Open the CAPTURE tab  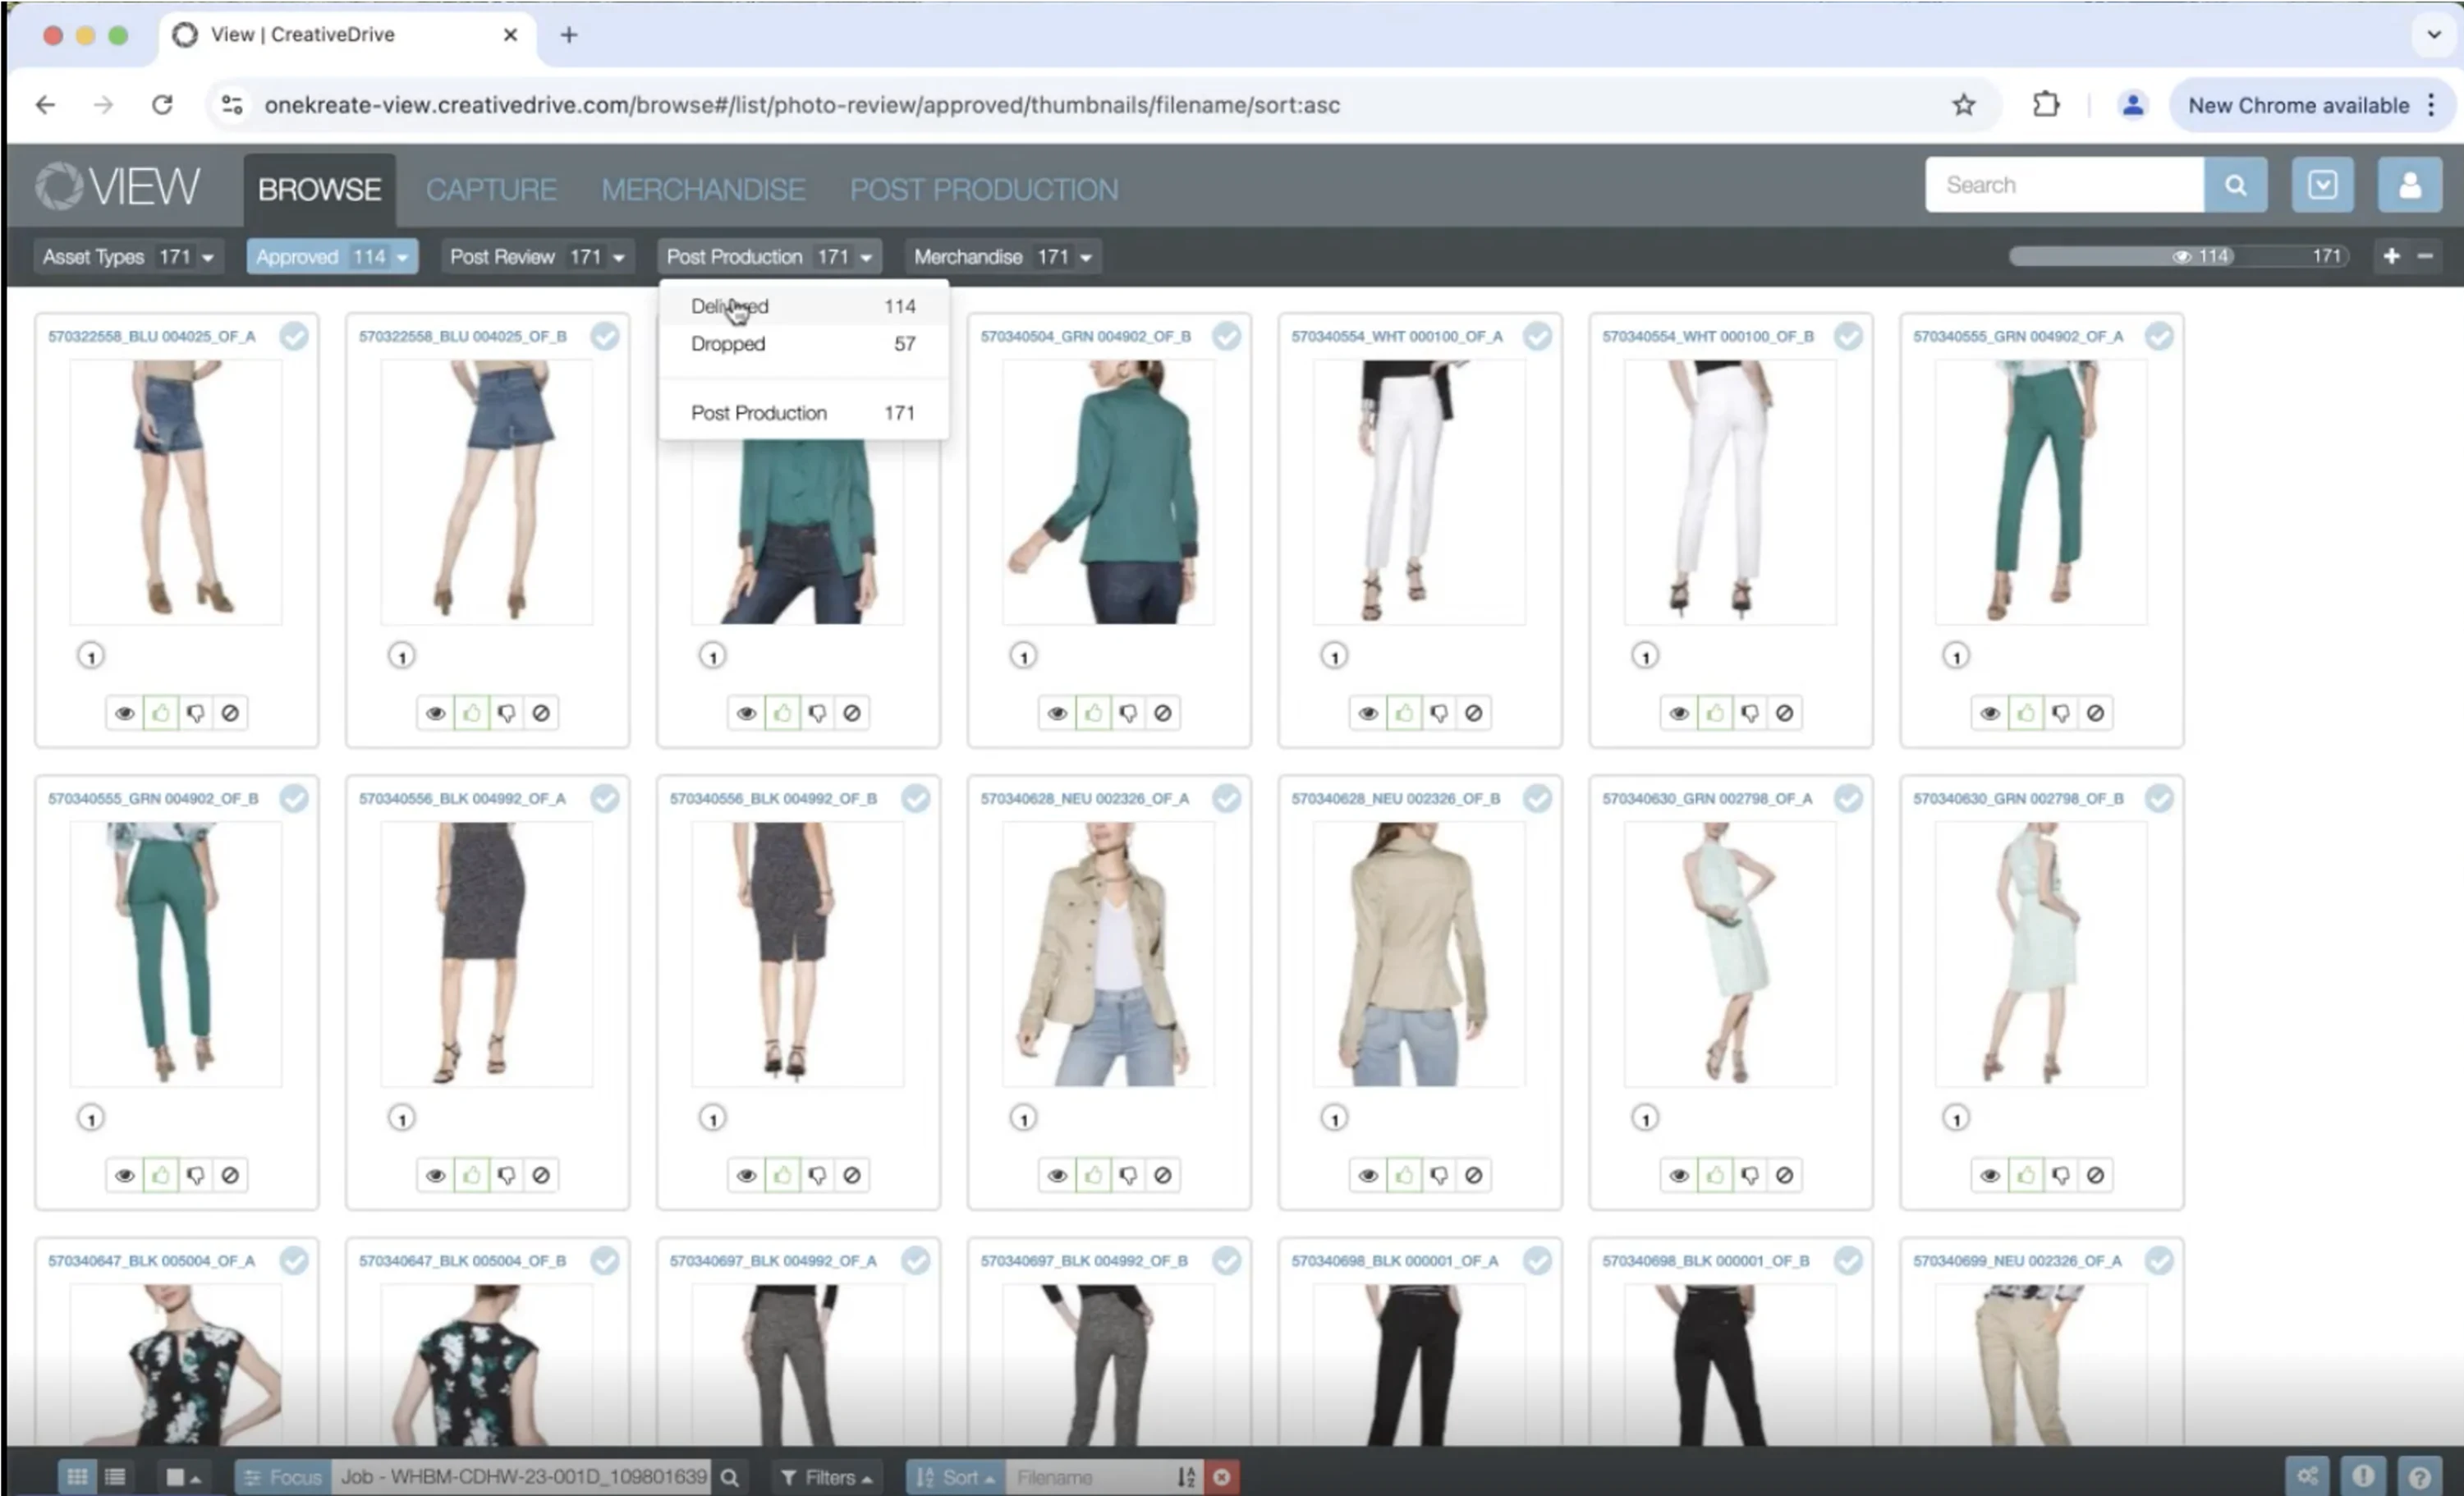(491, 189)
